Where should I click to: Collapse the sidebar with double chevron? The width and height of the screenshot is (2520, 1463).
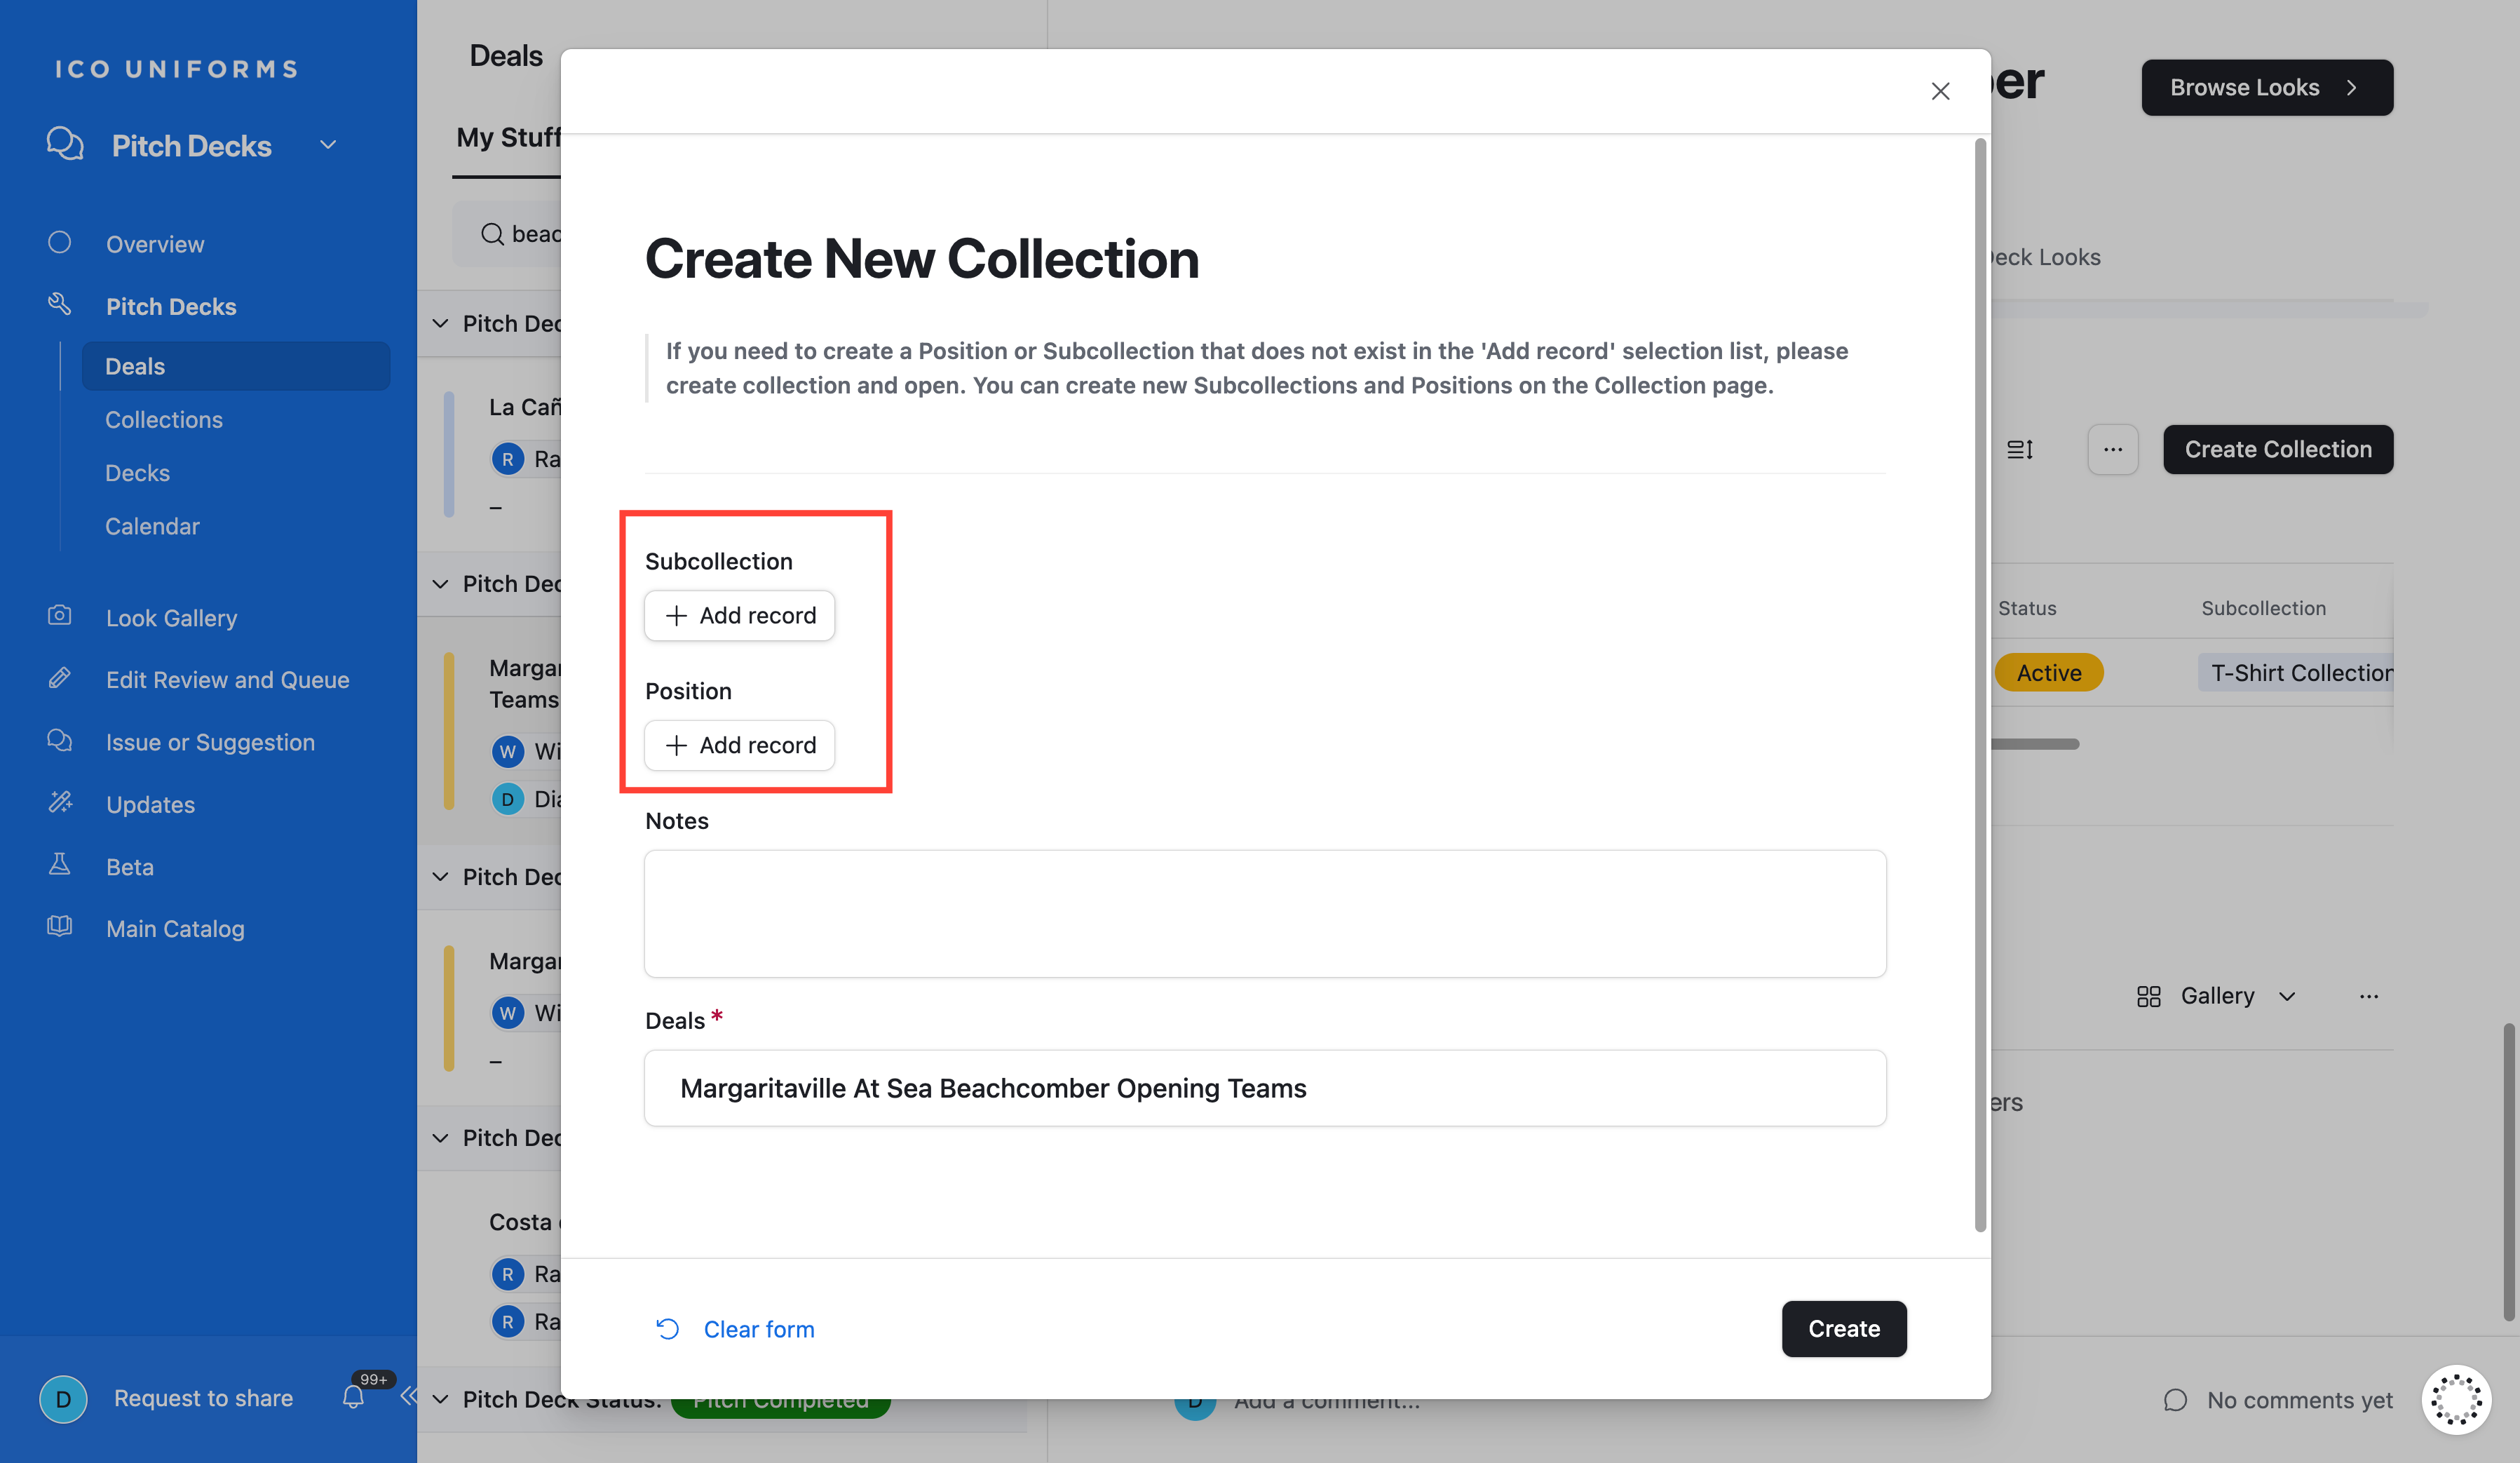(x=408, y=1396)
